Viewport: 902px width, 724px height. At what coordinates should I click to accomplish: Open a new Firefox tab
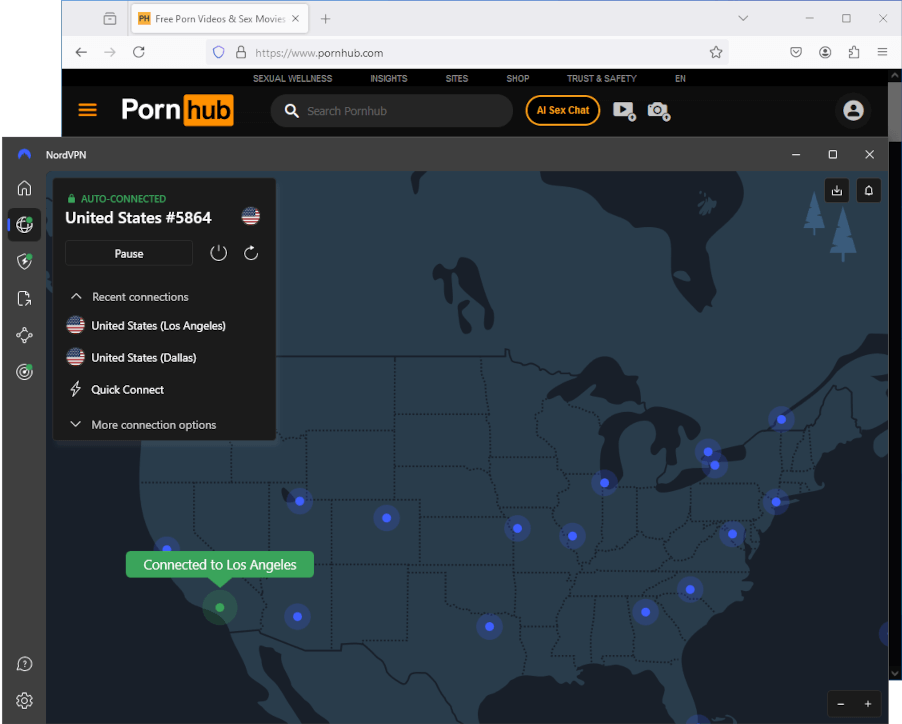click(x=326, y=19)
